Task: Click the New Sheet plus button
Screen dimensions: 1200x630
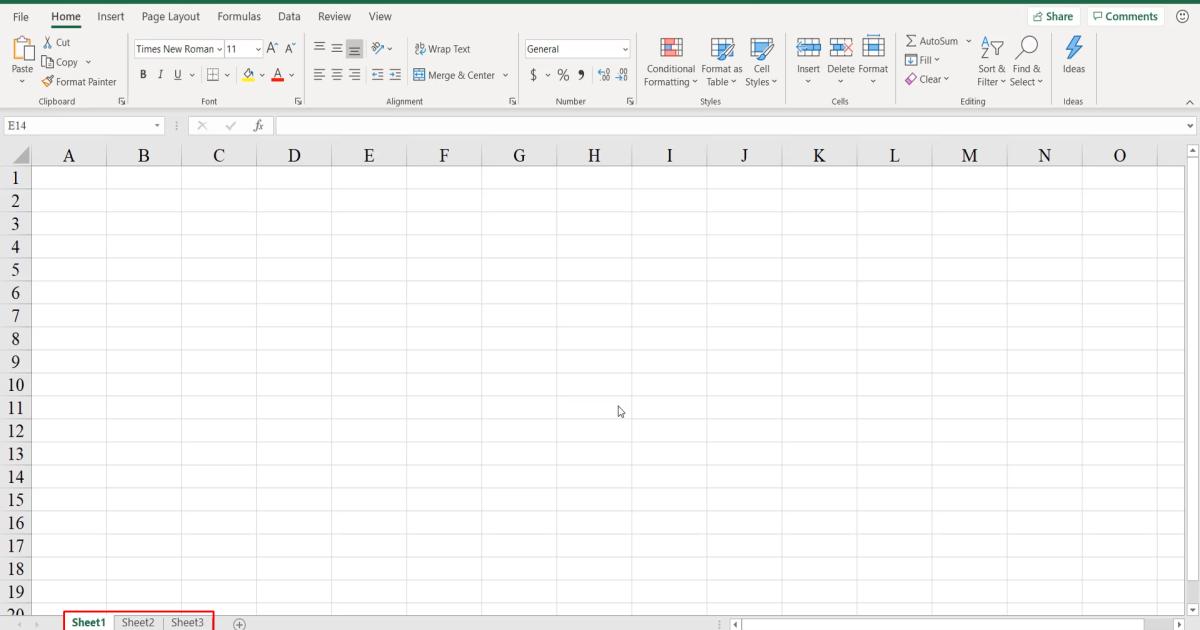Action: [x=239, y=623]
